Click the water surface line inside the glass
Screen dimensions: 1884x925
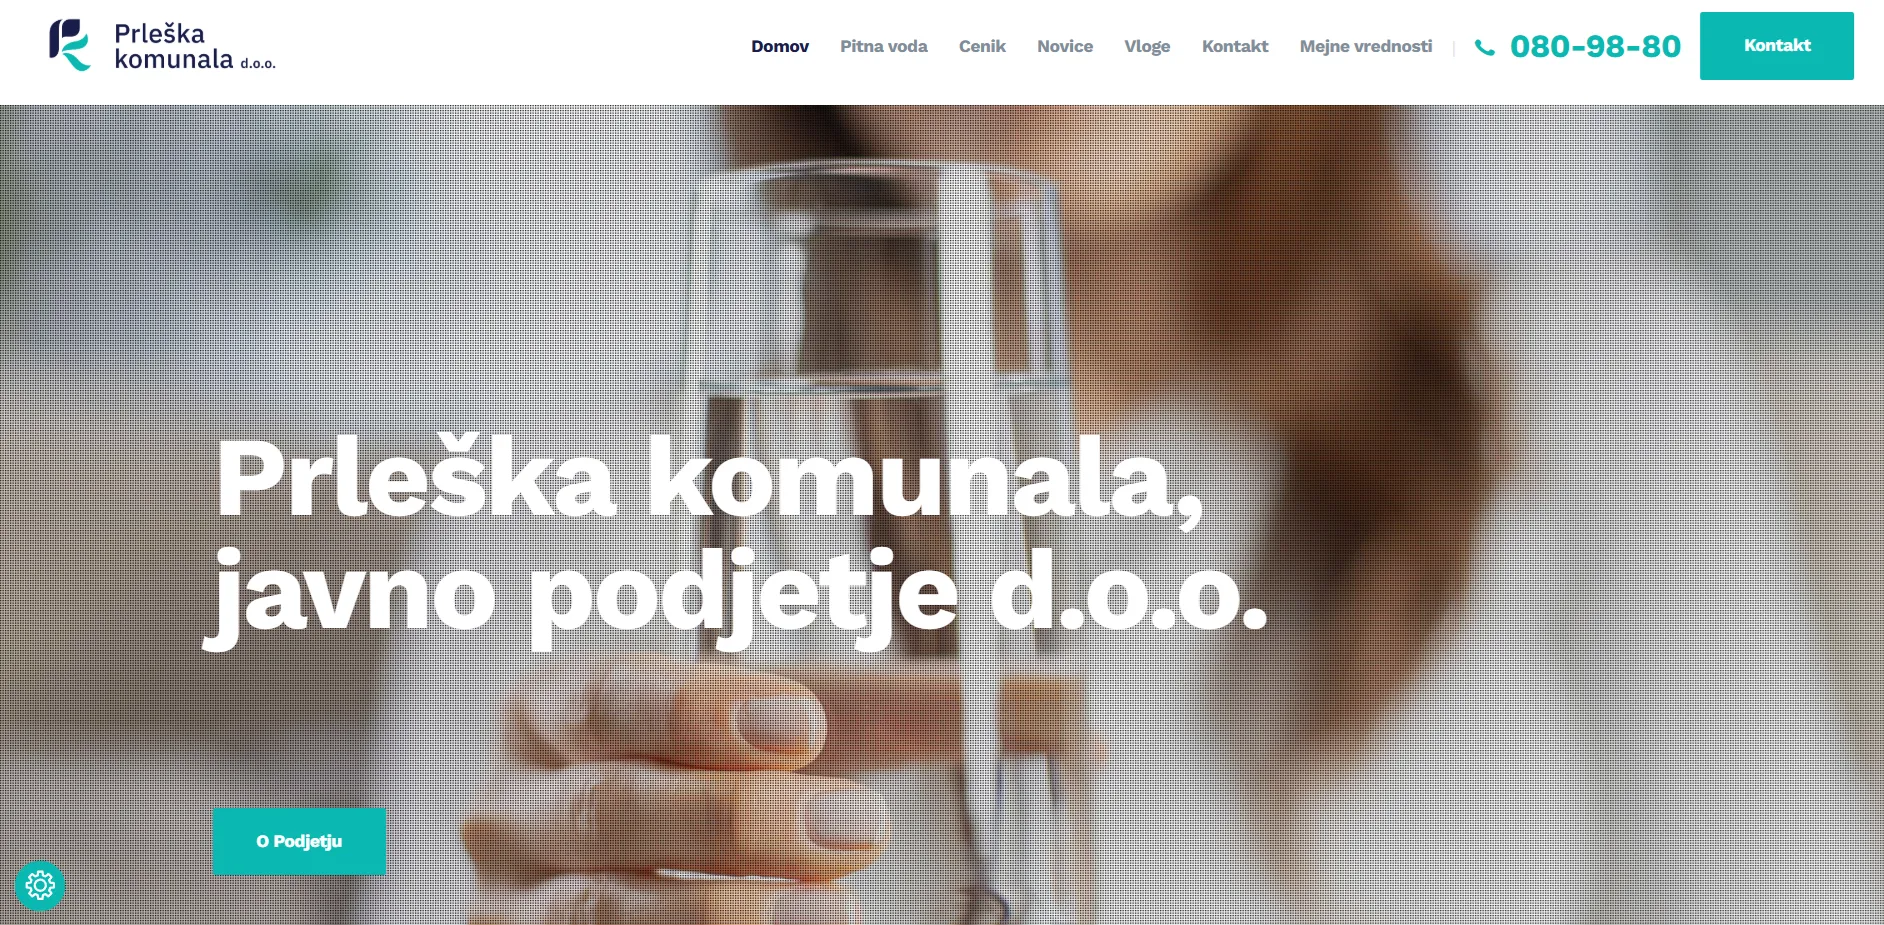[875, 383]
